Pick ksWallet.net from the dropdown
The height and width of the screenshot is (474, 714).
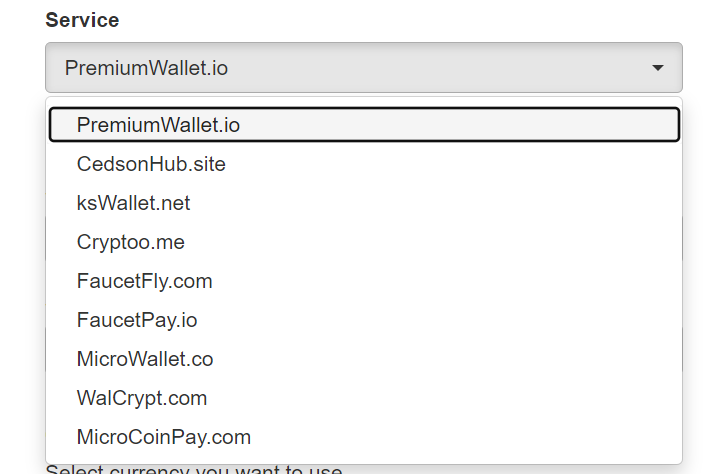(x=133, y=203)
